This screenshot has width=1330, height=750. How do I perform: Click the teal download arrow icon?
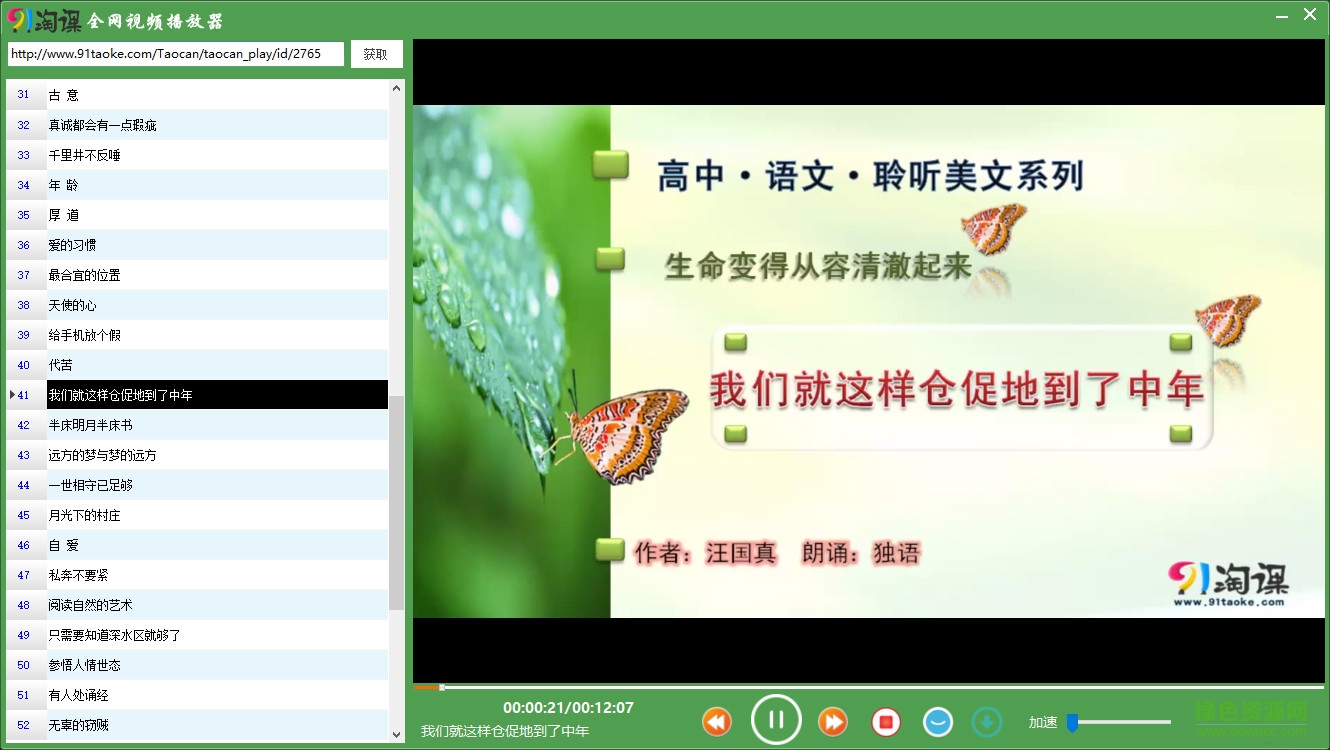pyautogui.click(x=987, y=721)
